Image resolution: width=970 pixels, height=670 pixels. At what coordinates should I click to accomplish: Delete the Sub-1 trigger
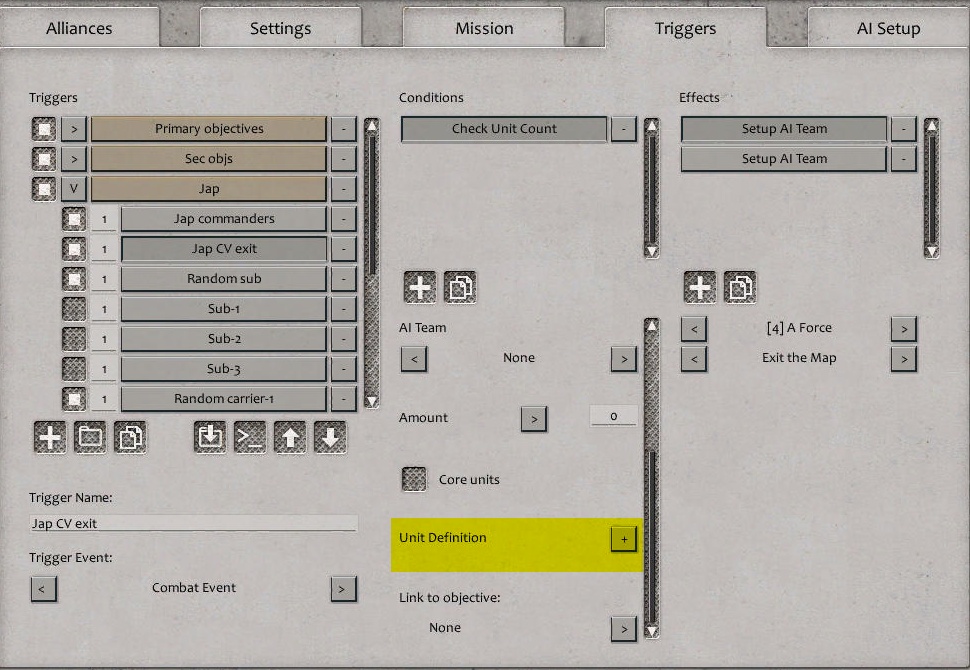(343, 309)
